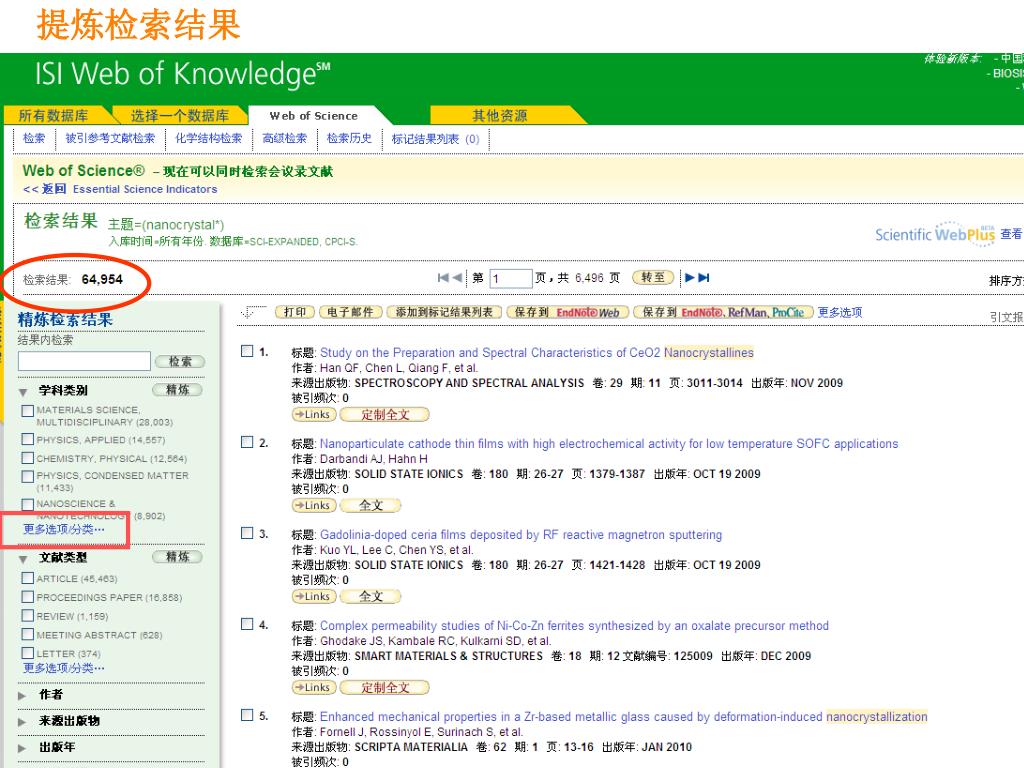Expand the 作者 section
This screenshot has height=768, width=1024.
click(x=22, y=696)
